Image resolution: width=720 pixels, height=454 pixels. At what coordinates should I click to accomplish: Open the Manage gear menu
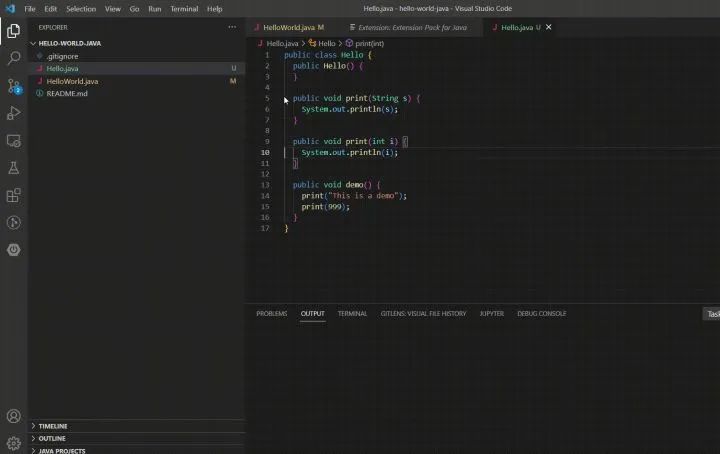pyautogui.click(x=14, y=442)
